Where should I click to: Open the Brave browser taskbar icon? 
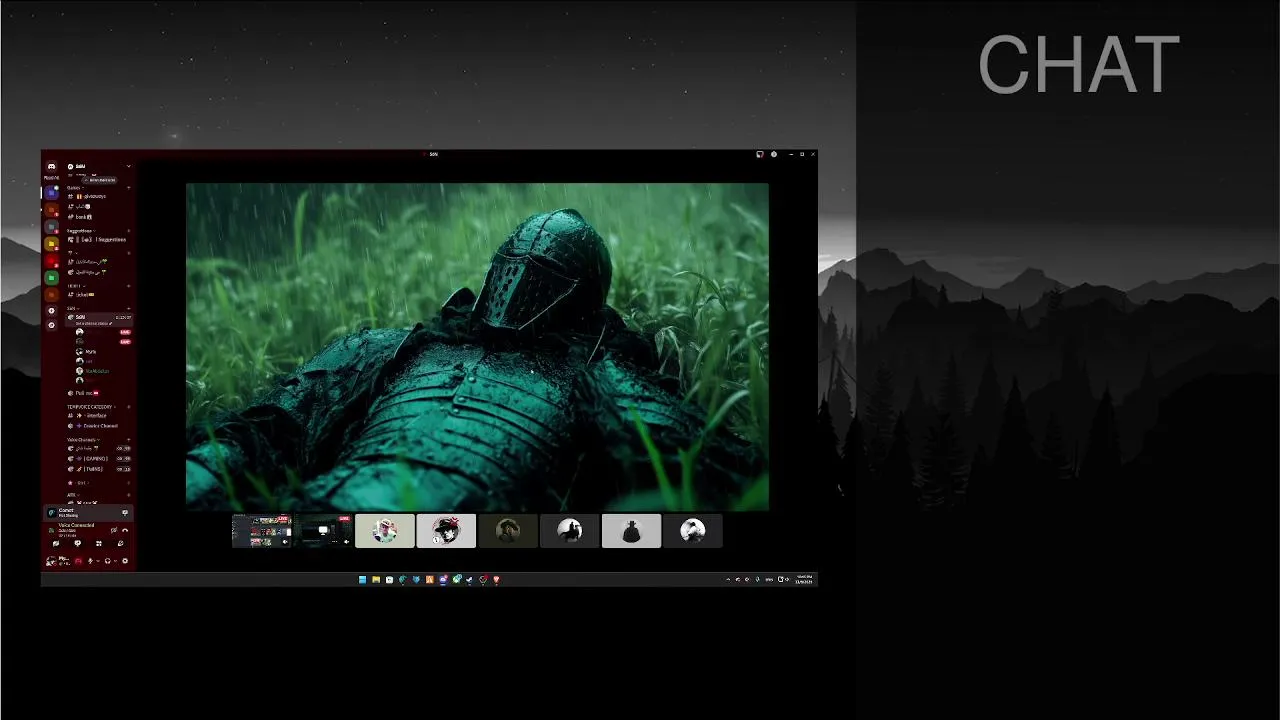[496, 579]
